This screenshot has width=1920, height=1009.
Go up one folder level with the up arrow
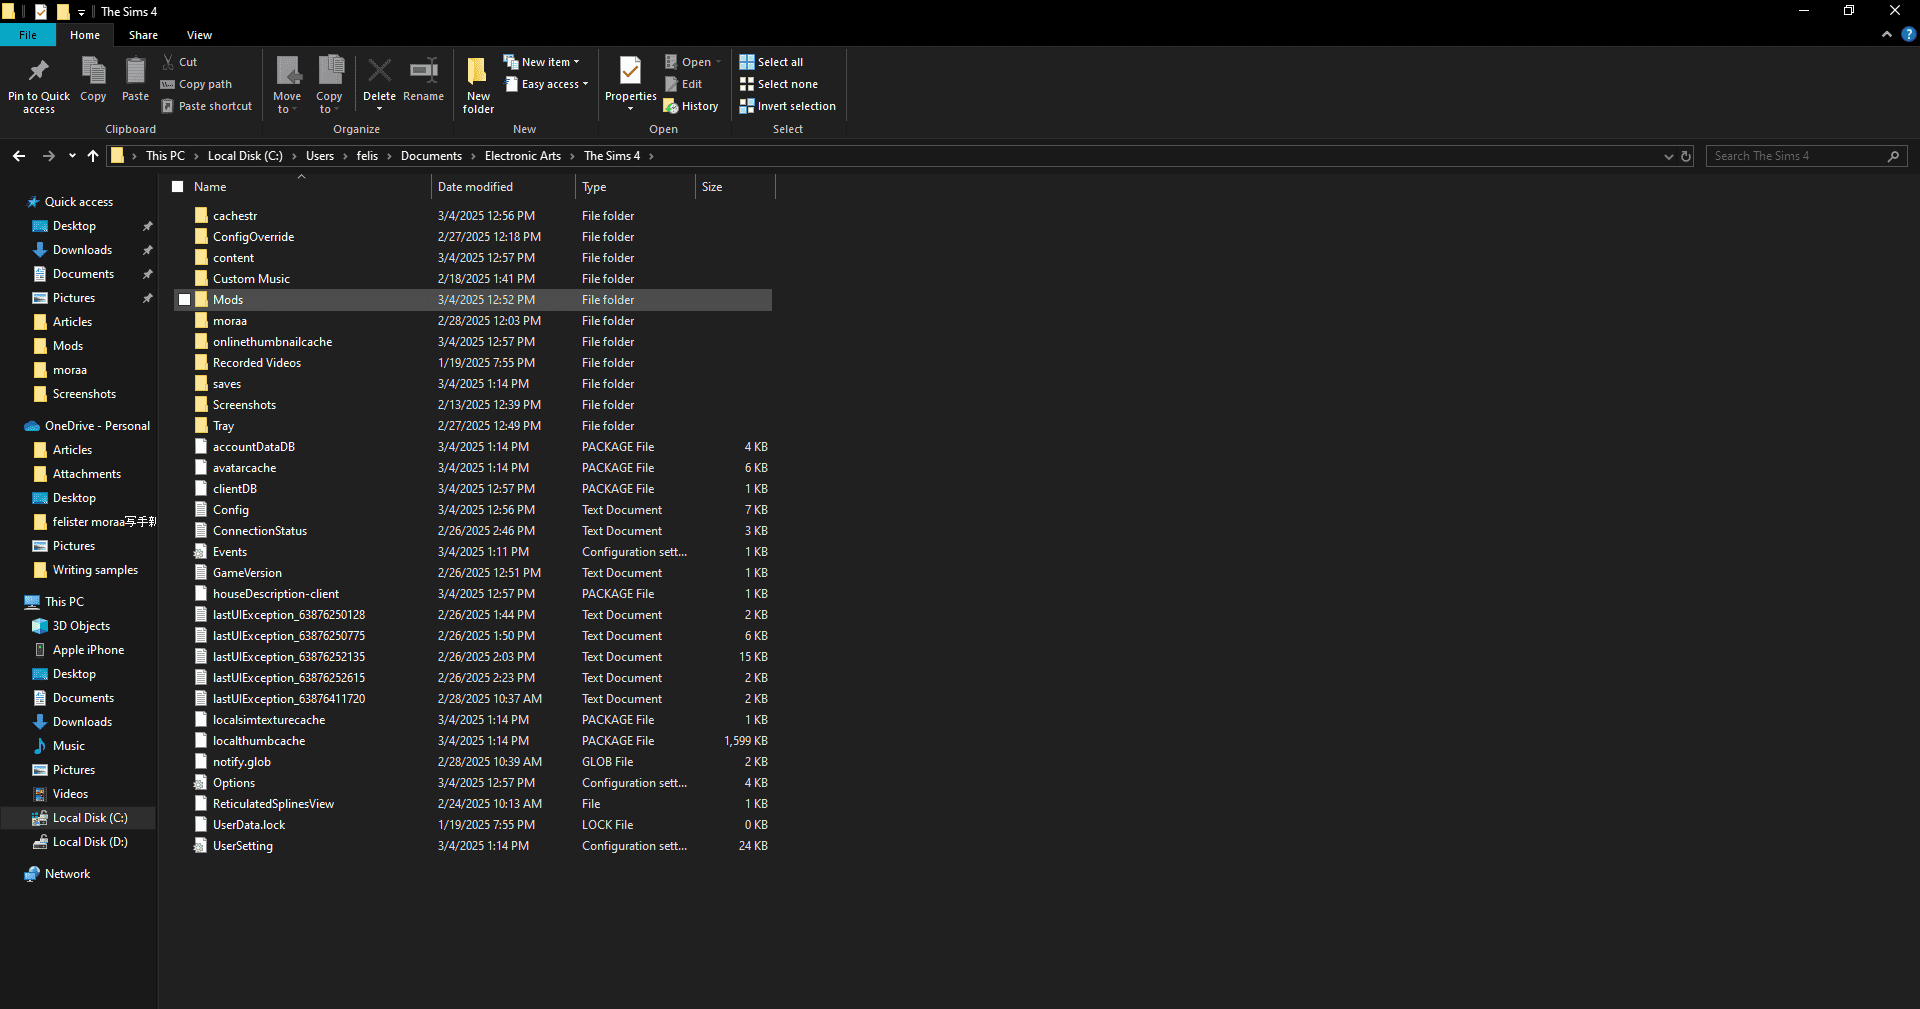pos(93,156)
